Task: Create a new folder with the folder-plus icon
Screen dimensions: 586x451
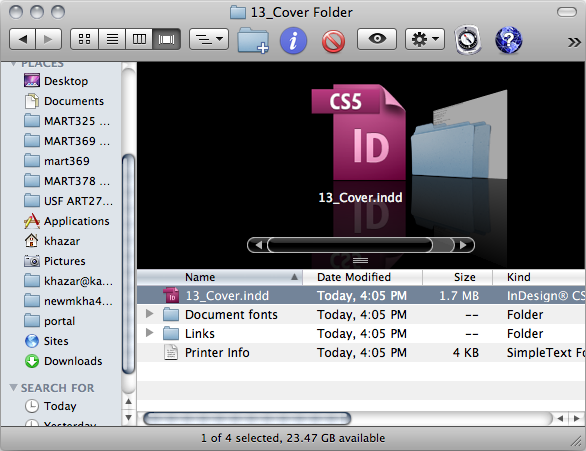Action: 253,40
